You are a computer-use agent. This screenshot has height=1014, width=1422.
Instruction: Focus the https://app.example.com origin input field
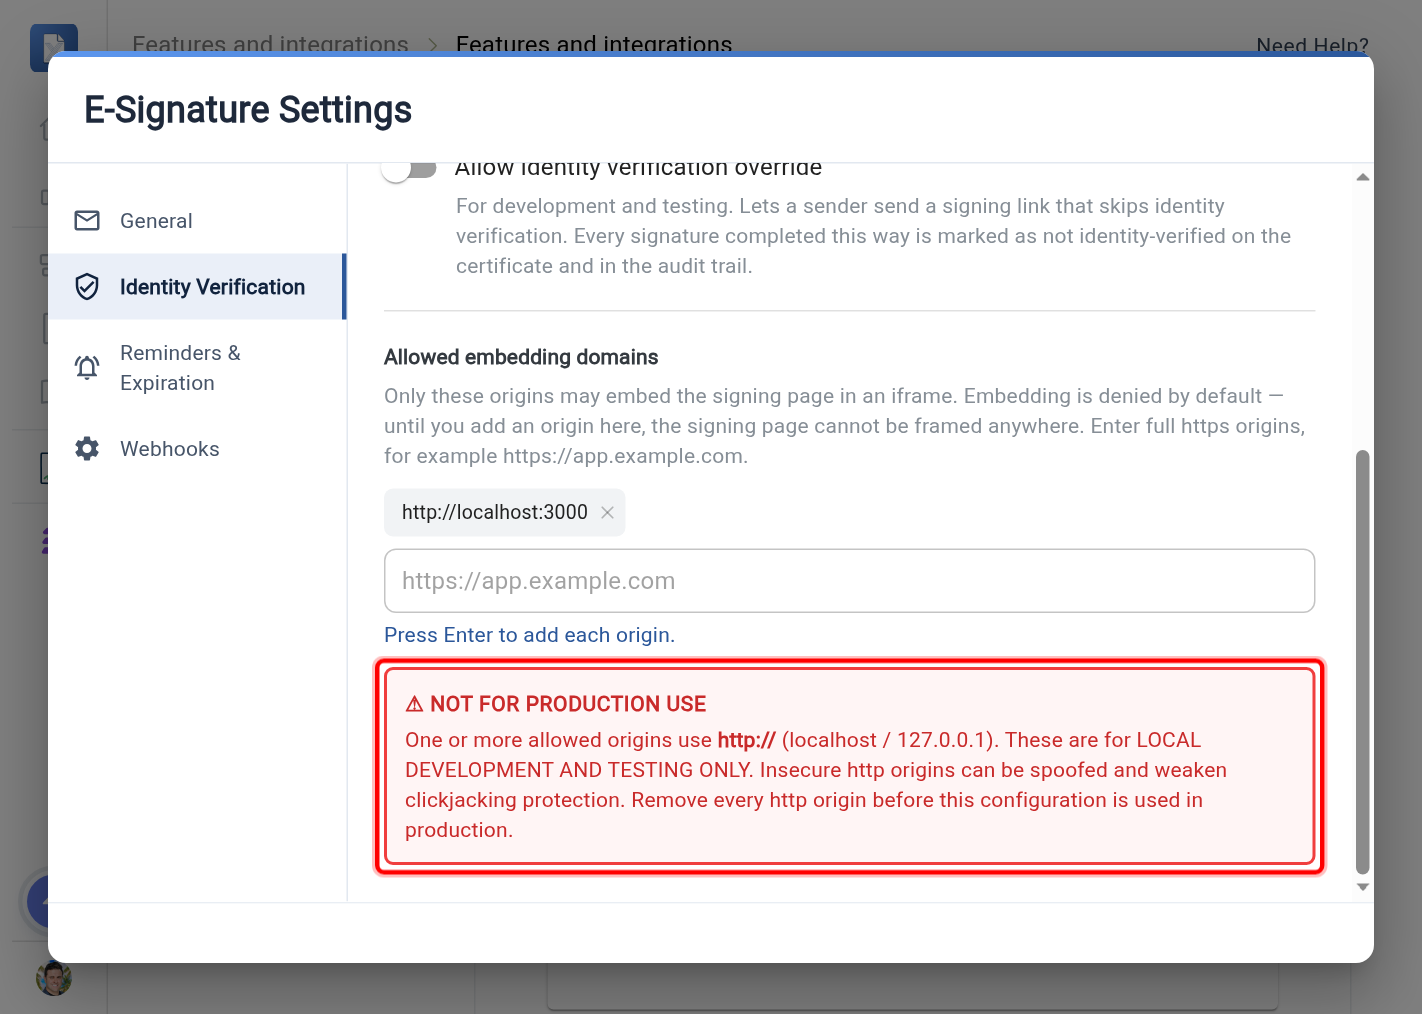(849, 581)
